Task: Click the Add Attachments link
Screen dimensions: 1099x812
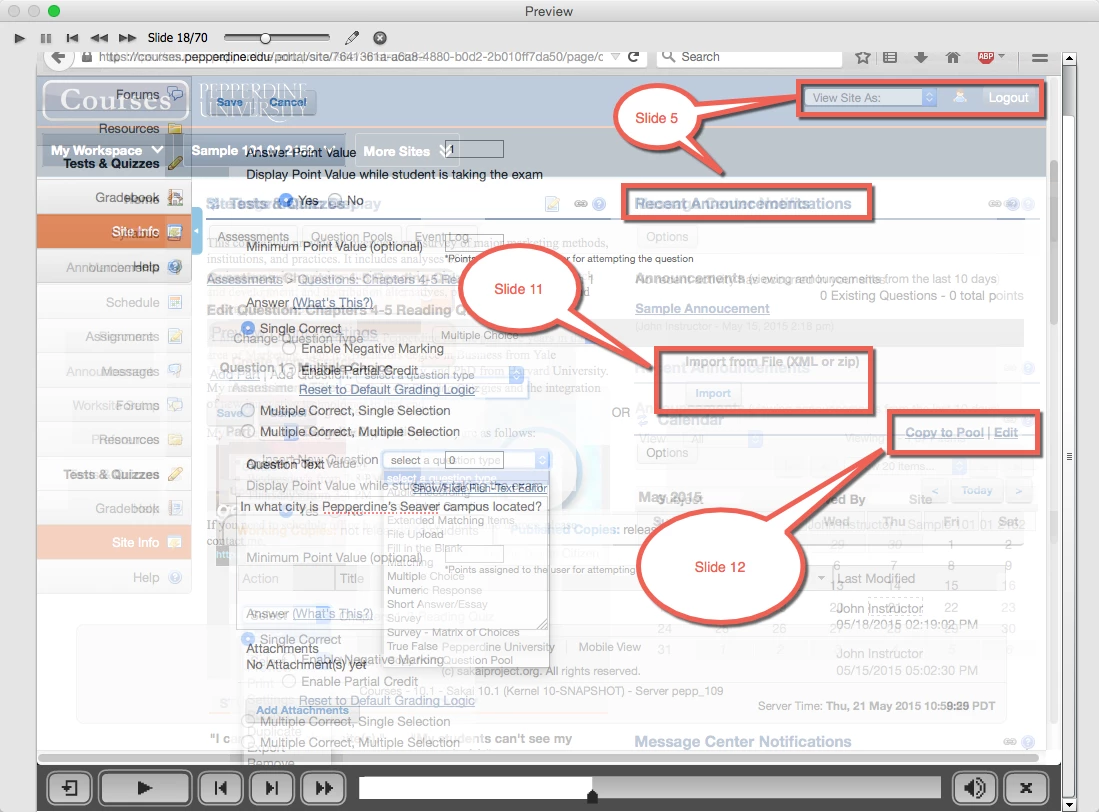Action: [302, 710]
